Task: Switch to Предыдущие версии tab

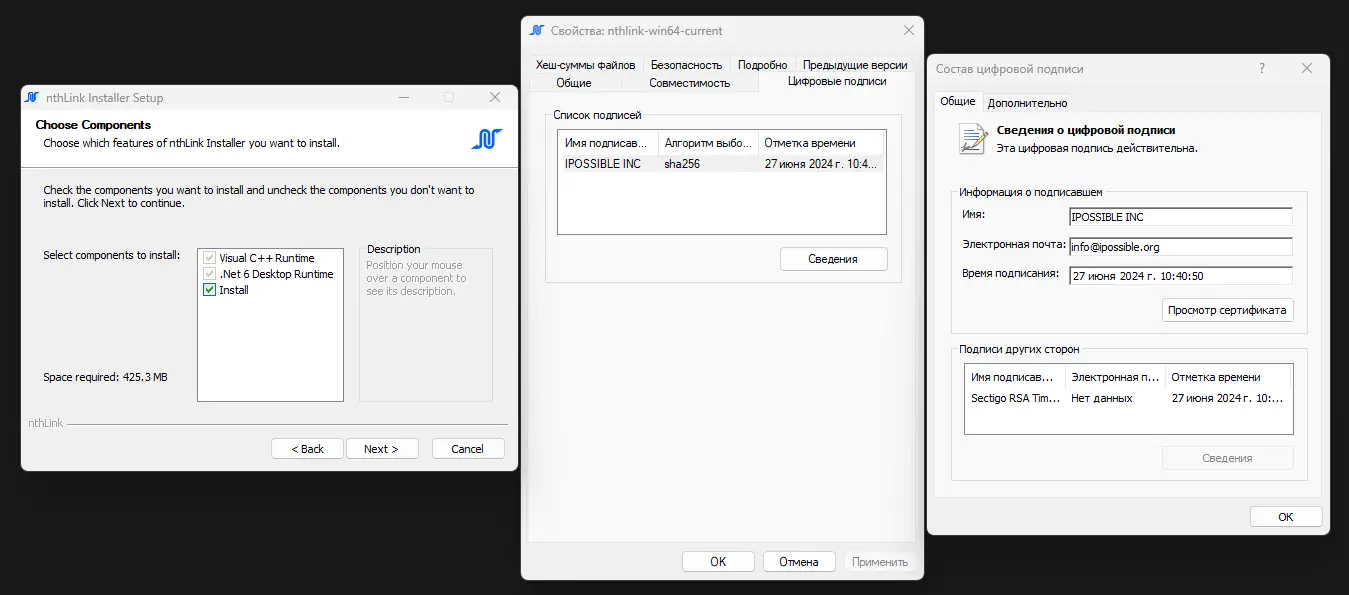Action: click(855, 65)
